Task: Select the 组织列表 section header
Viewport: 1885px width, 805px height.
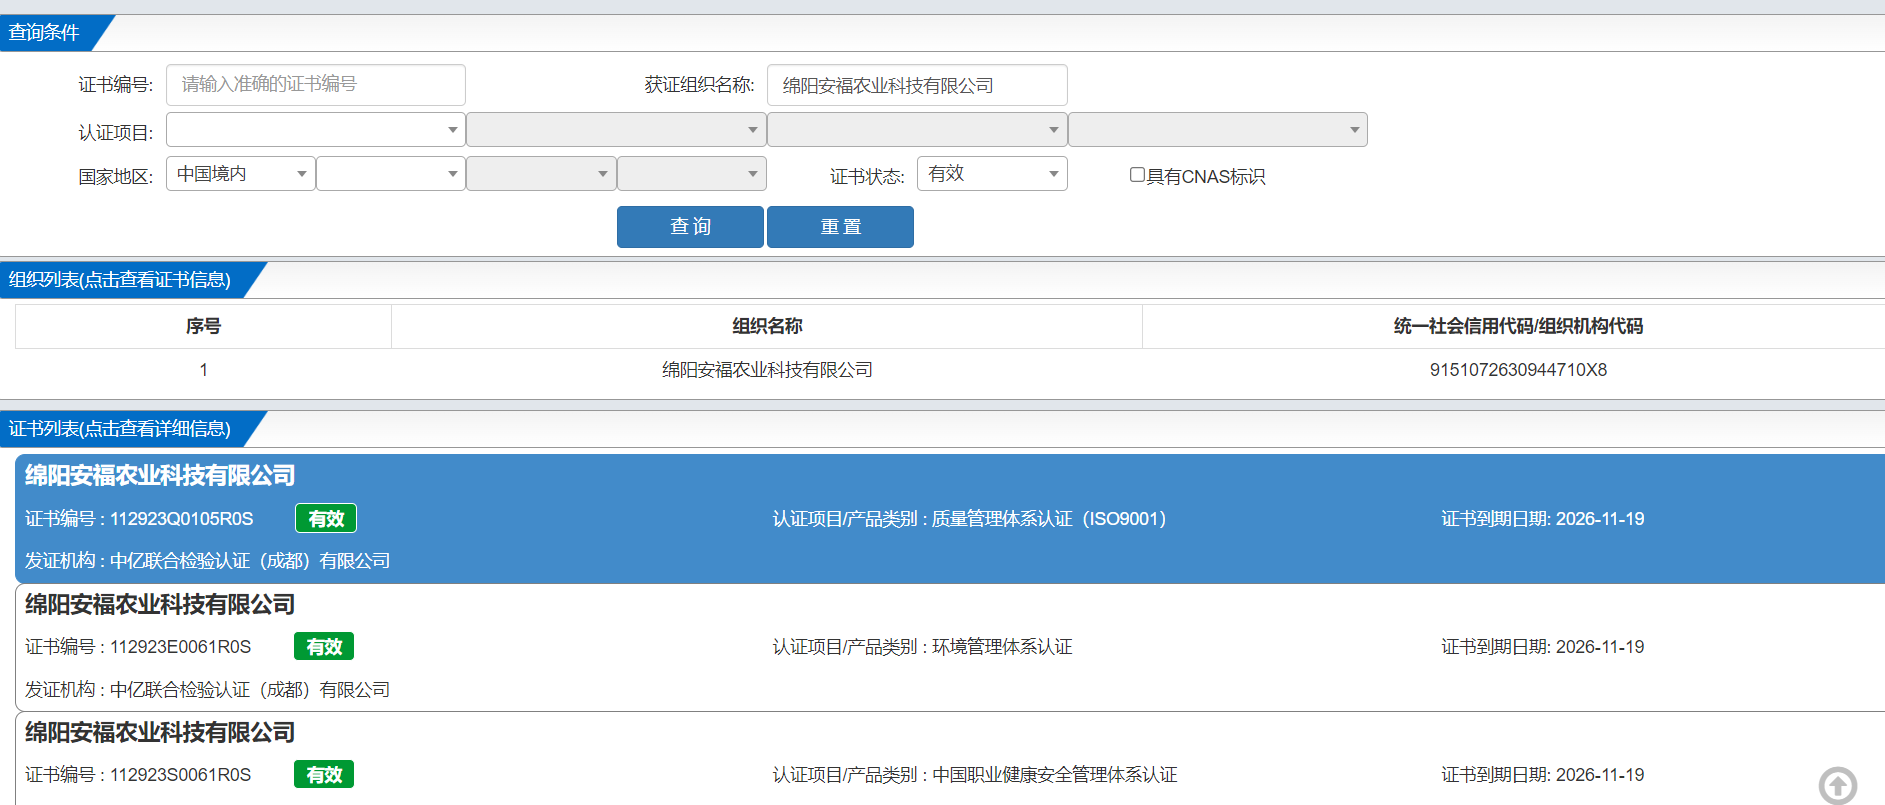Action: click(120, 280)
